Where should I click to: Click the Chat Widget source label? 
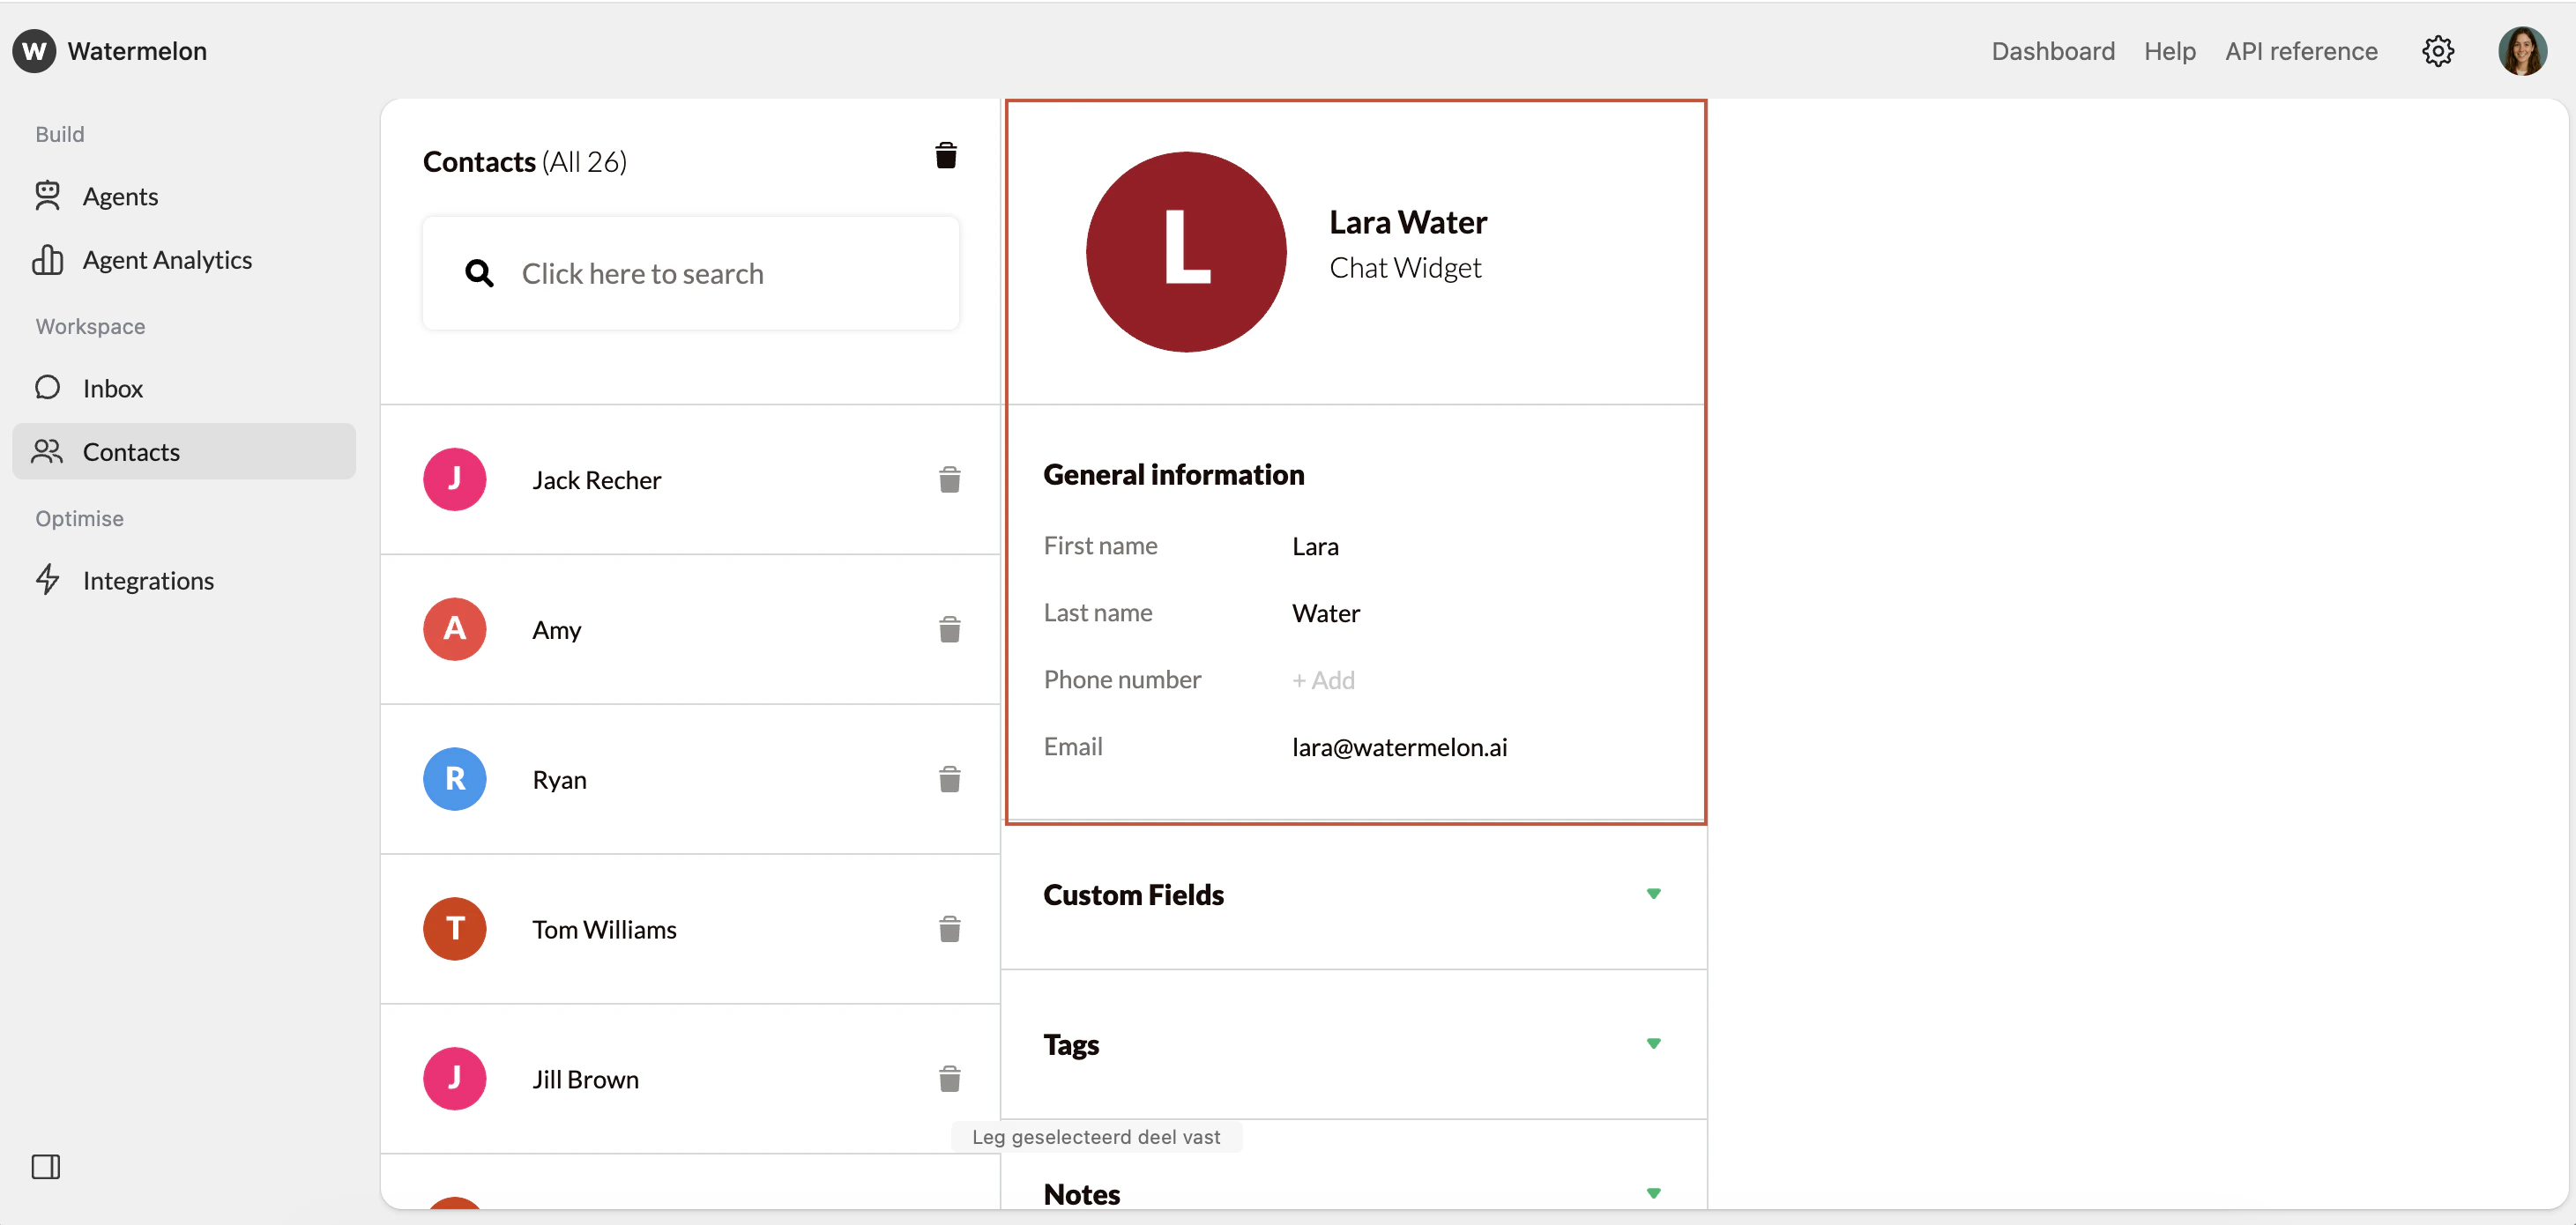tap(1405, 268)
